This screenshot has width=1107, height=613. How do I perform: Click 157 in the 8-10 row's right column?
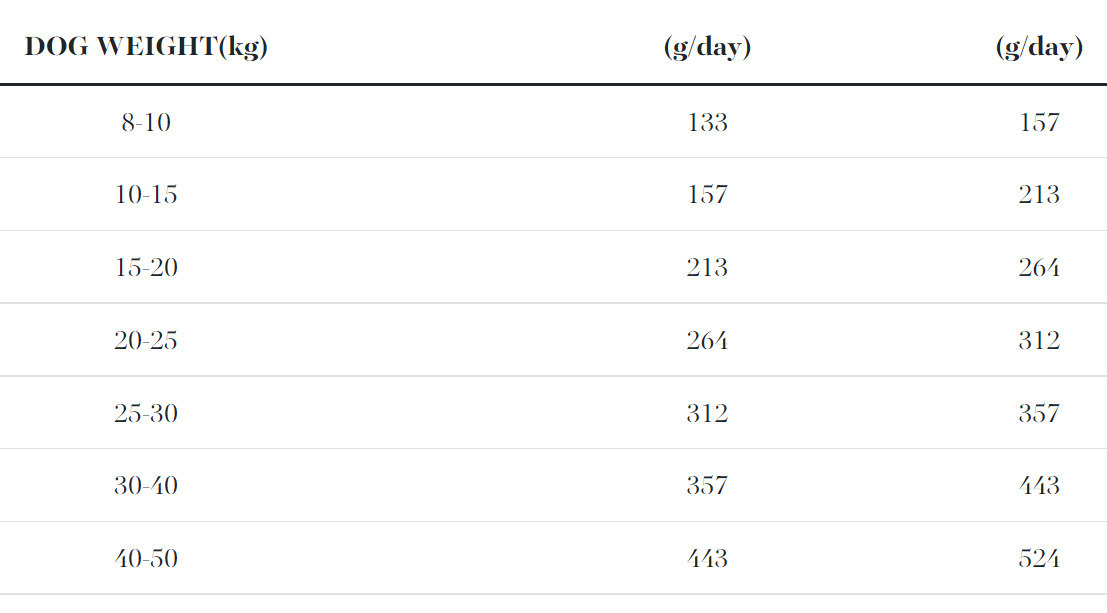1039,122
